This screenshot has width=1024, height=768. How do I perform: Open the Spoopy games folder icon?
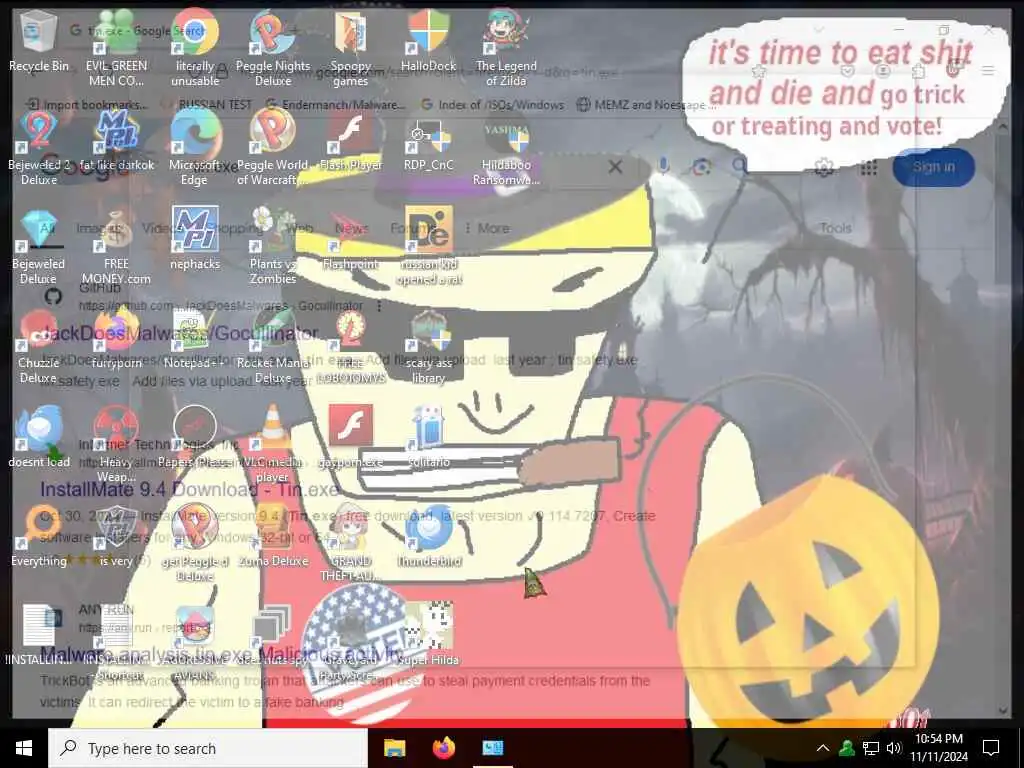351,49
